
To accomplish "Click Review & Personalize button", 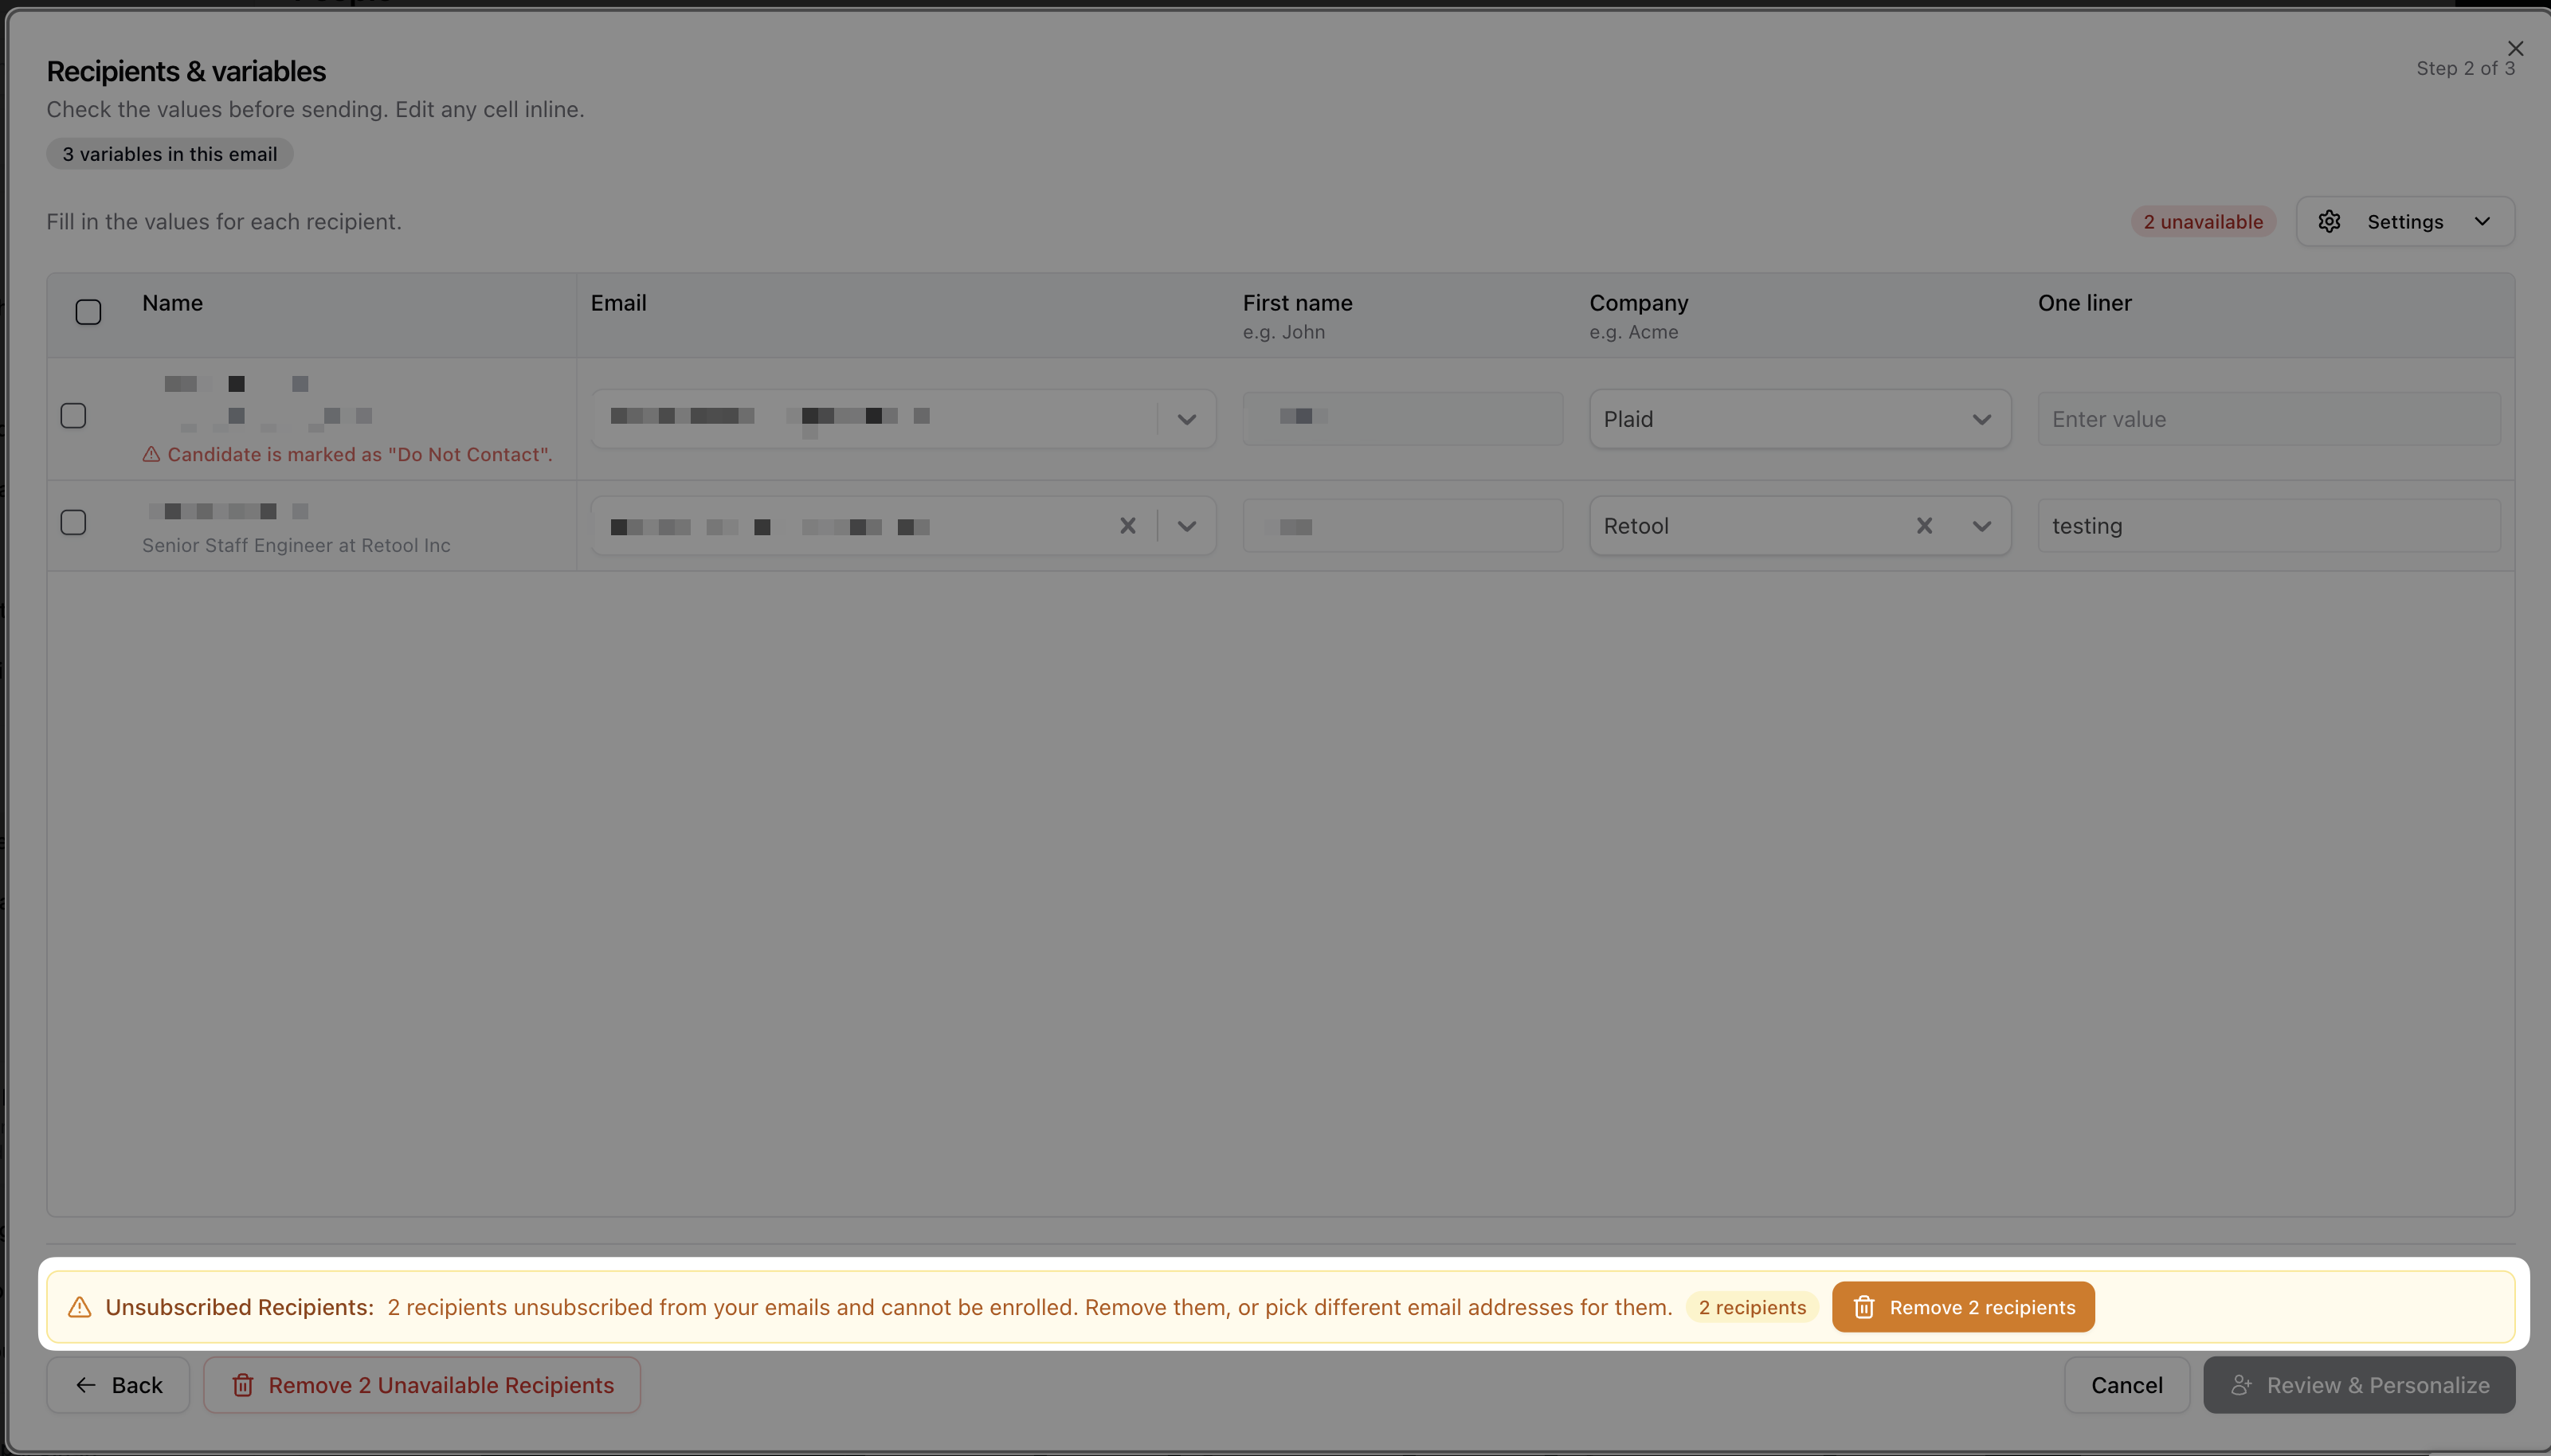I will coord(2359,1385).
